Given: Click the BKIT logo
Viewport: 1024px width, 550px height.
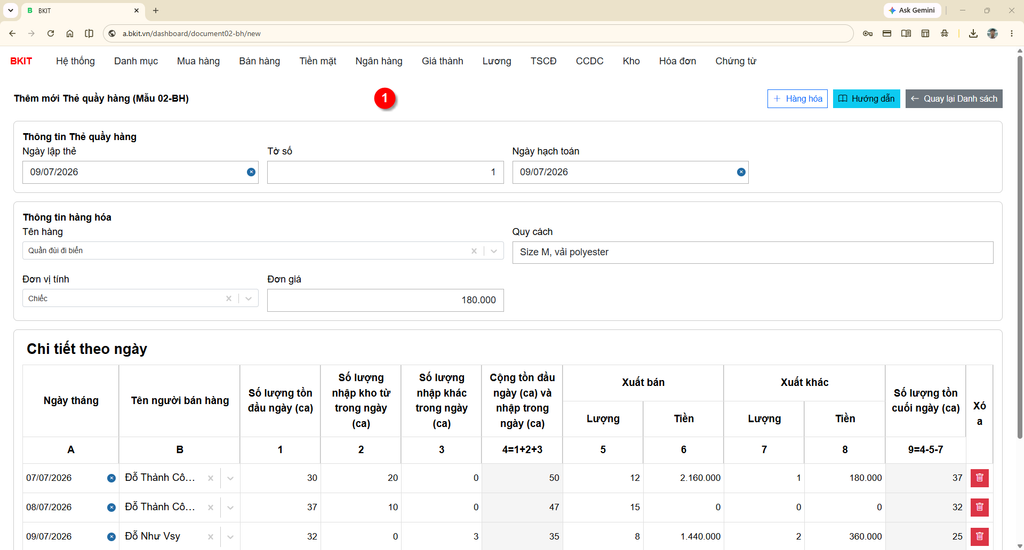Looking at the screenshot, I should point(21,61).
